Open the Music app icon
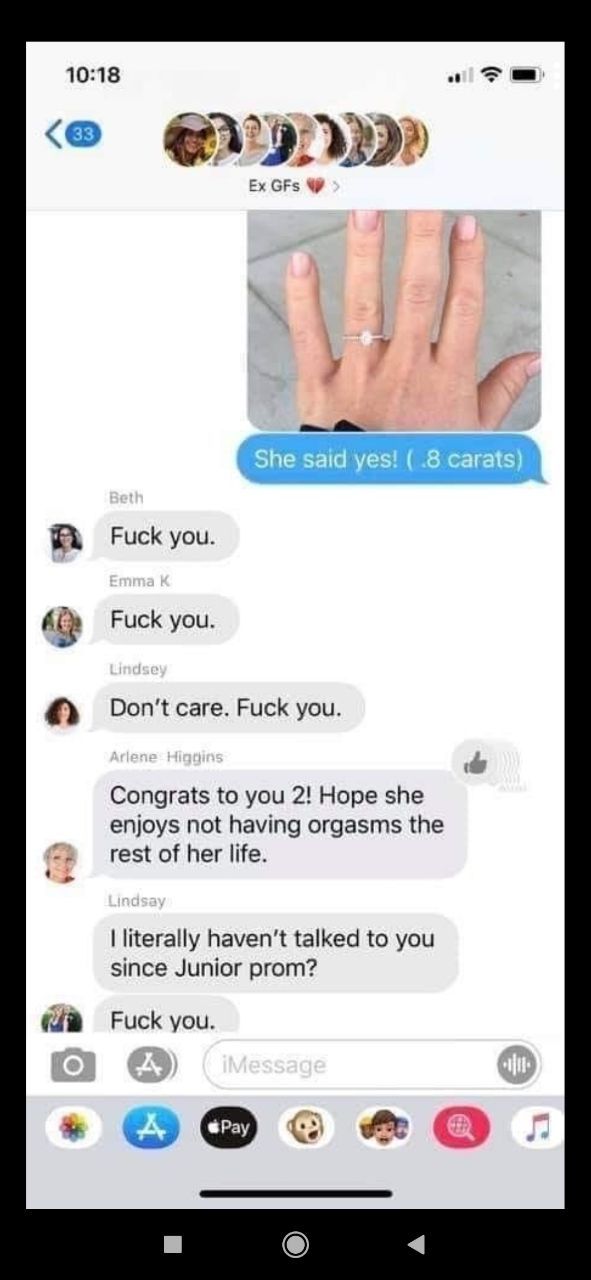 [535, 1127]
